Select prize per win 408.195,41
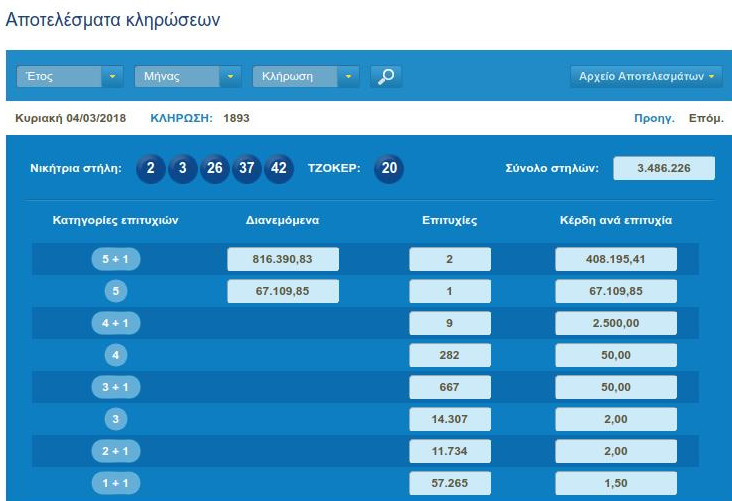Screen dimensions: 732x501 pyautogui.click(x=616, y=259)
